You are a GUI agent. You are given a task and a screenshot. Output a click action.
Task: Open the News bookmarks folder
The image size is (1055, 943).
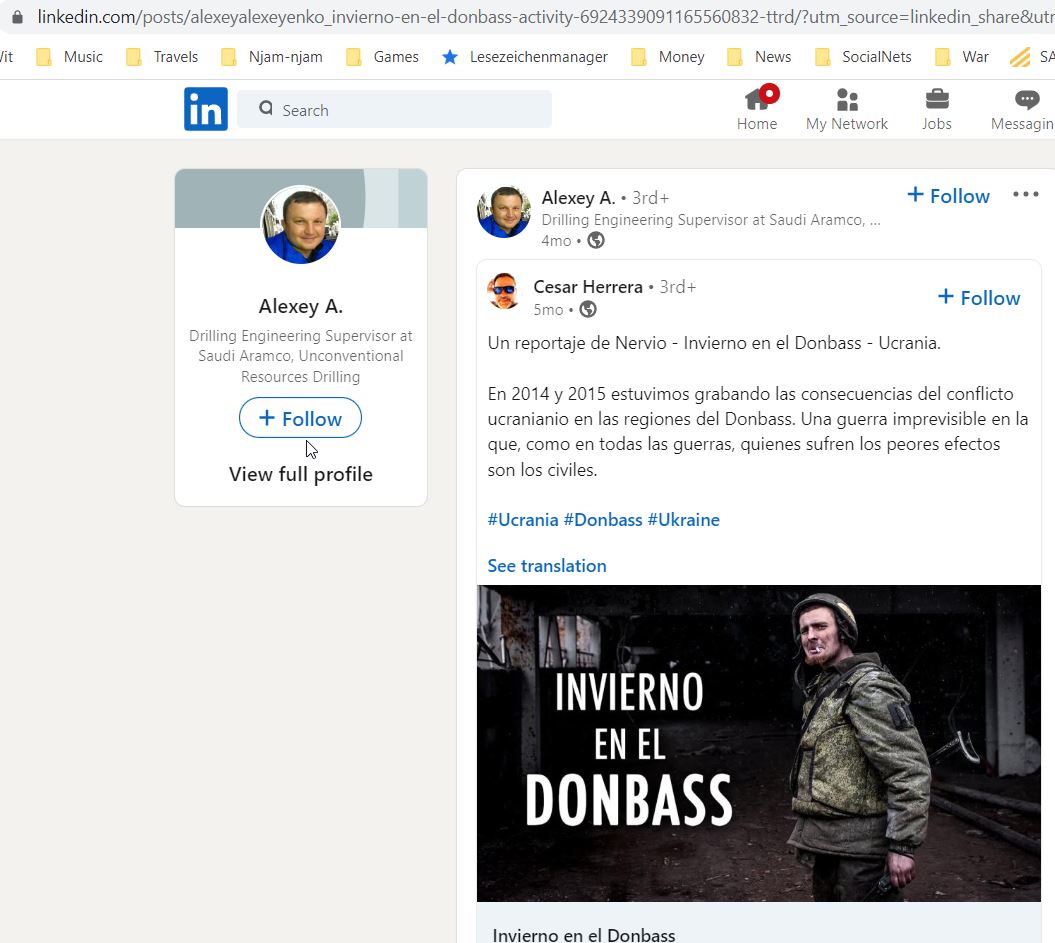[760, 57]
